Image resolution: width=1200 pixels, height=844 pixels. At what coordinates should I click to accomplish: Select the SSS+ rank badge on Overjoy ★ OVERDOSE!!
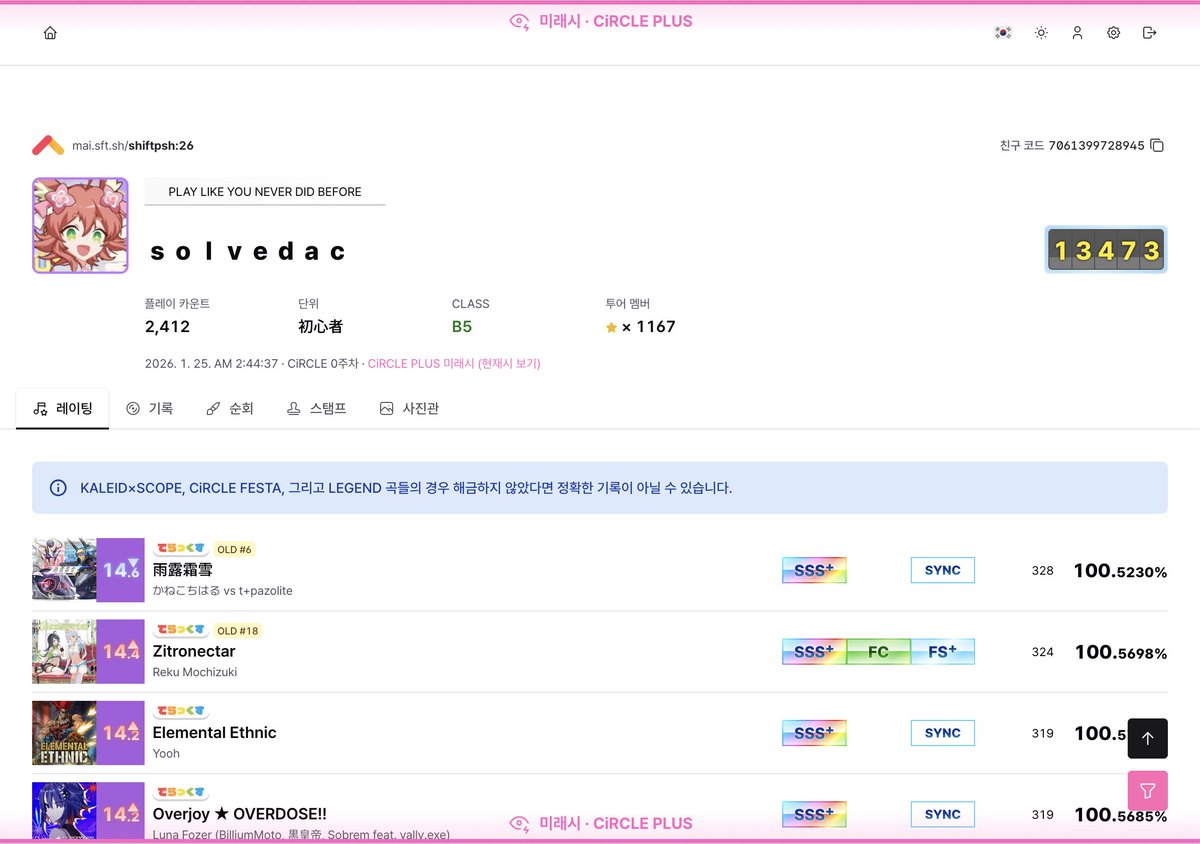pyautogui.click(x=813, y=813)
